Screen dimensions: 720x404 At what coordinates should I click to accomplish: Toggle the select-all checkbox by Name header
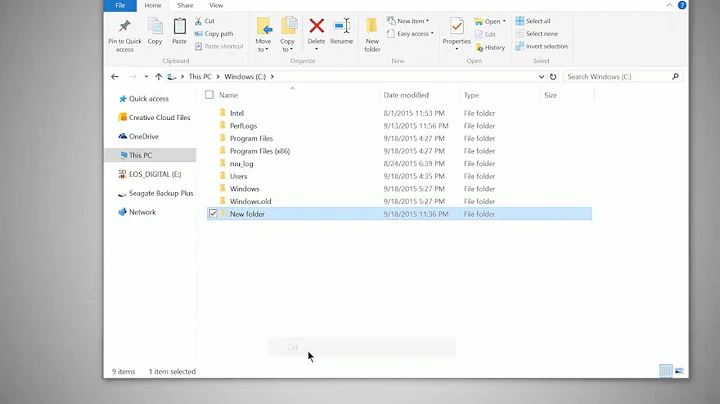209,95
